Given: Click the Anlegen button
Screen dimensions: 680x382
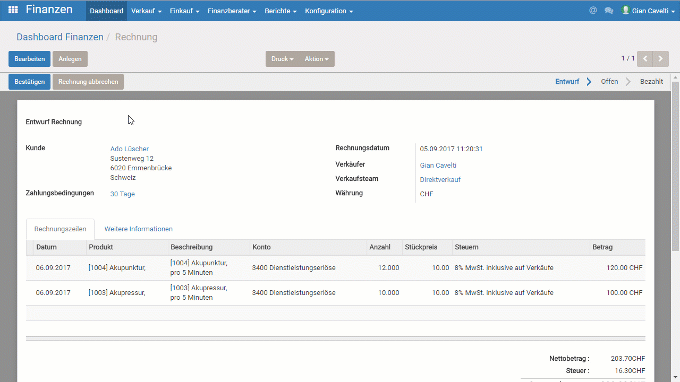Looking at the screenshot, I should point(70,59).
